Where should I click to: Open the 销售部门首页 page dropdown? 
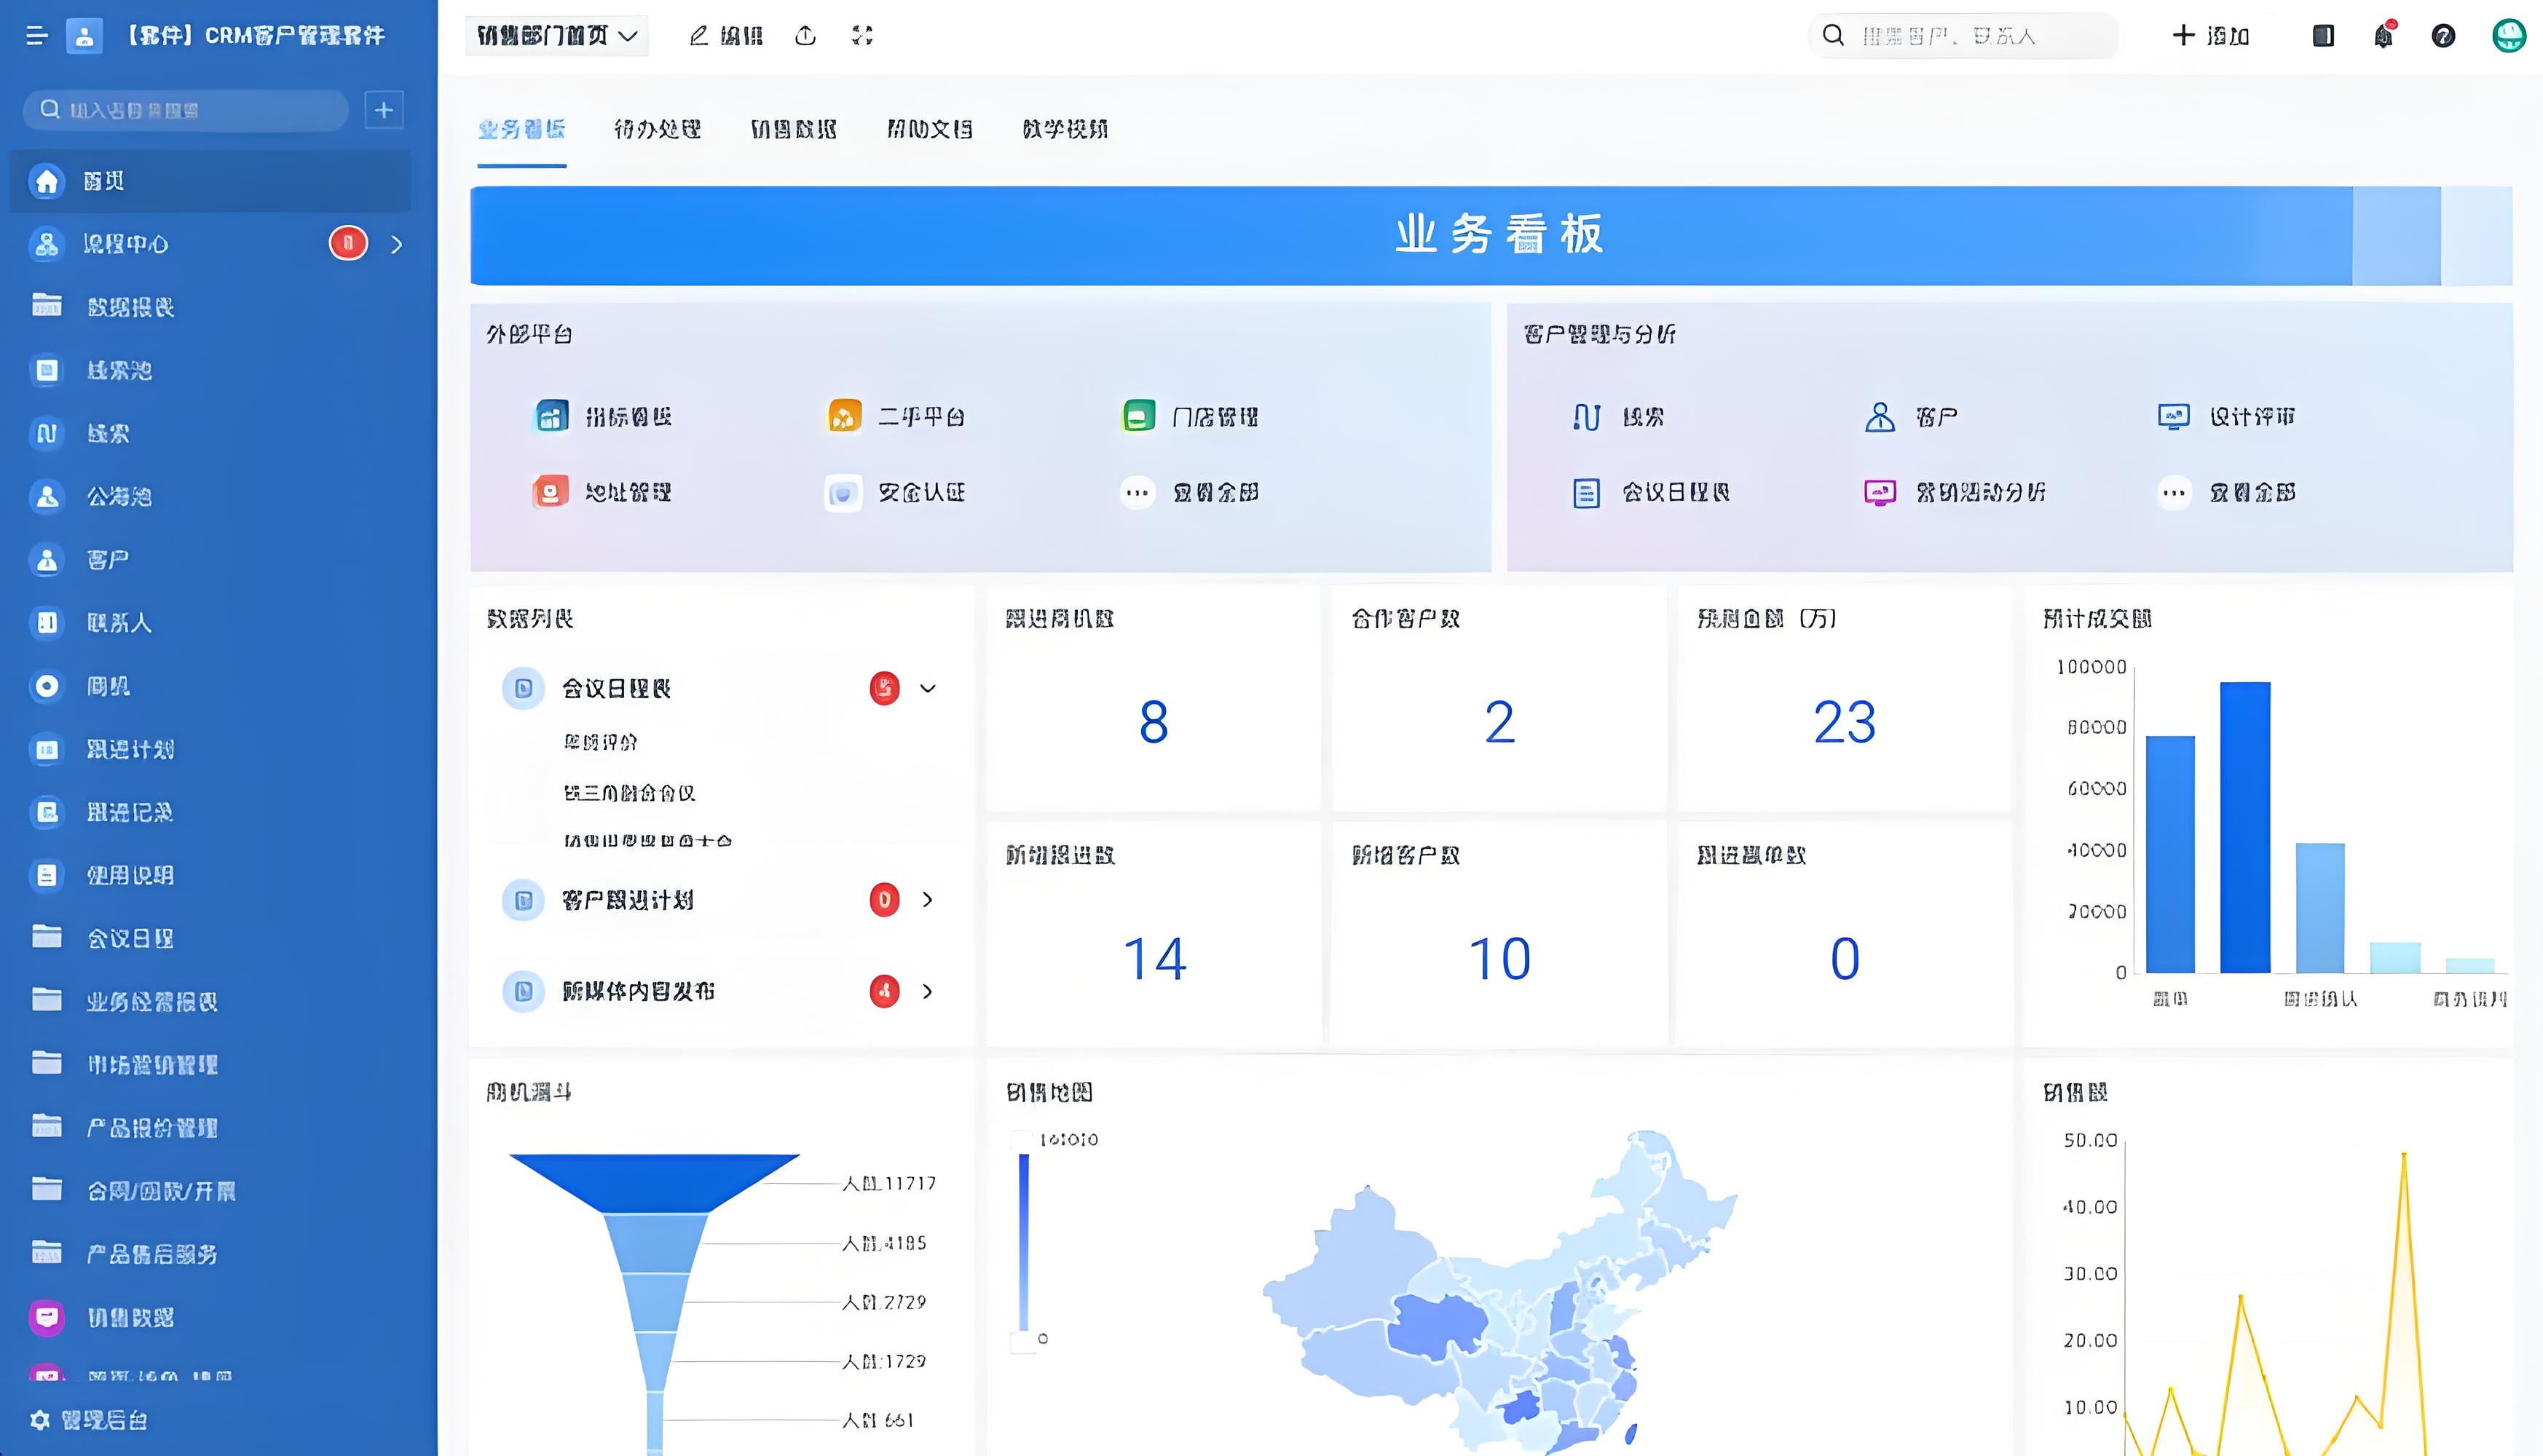click(x=556, y=34)
